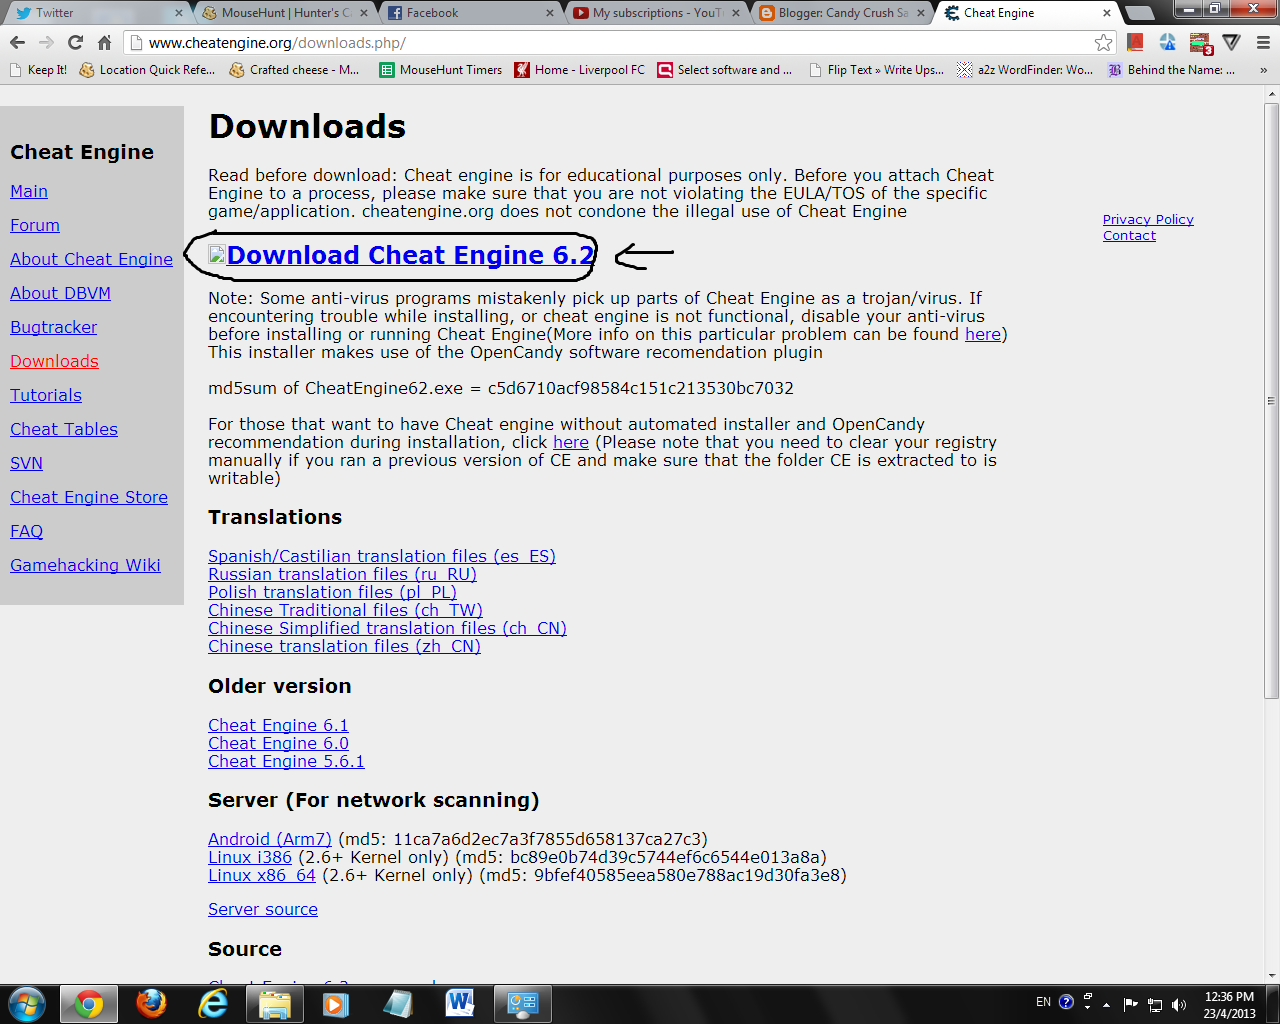Open Home - Liverpool FC bookmark
This screenshot has height=1024, width=1280.
580,70
